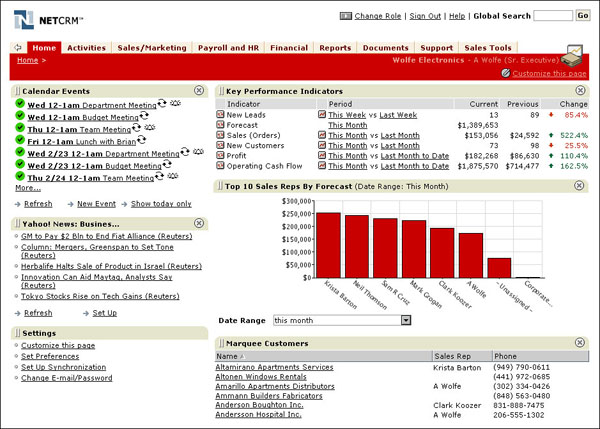The image size is (600, 429).
Task: Open trend graph icon for Sales (Orders) period
Action: [322, 135]
